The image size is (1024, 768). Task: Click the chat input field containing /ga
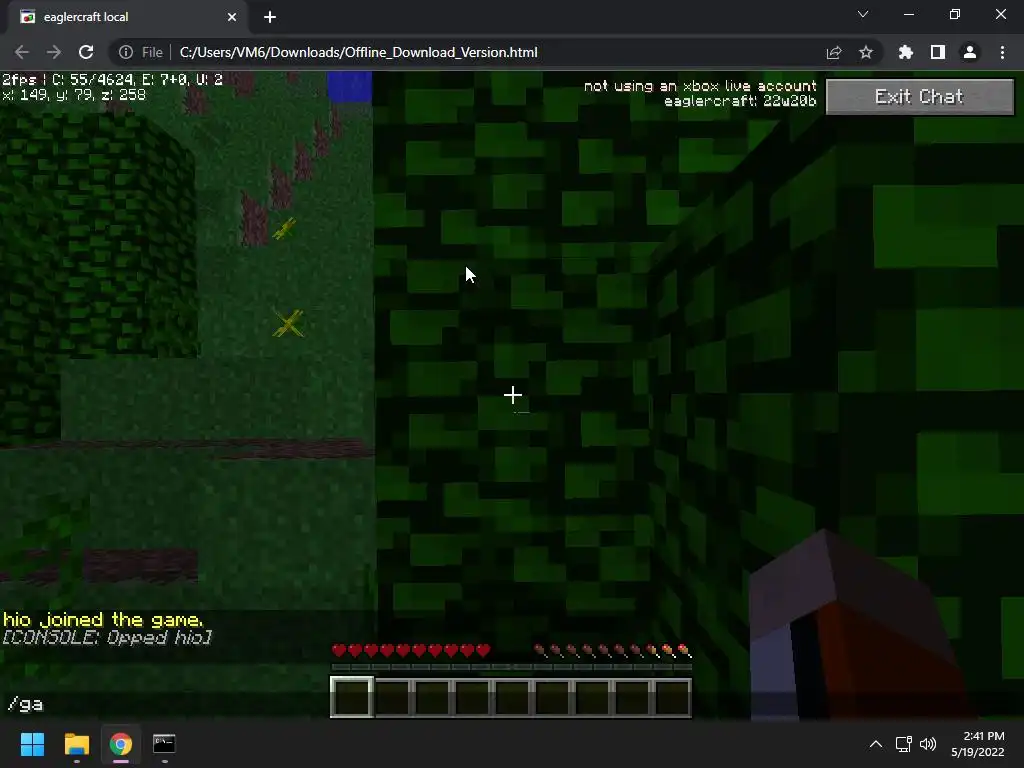(511, 704)
